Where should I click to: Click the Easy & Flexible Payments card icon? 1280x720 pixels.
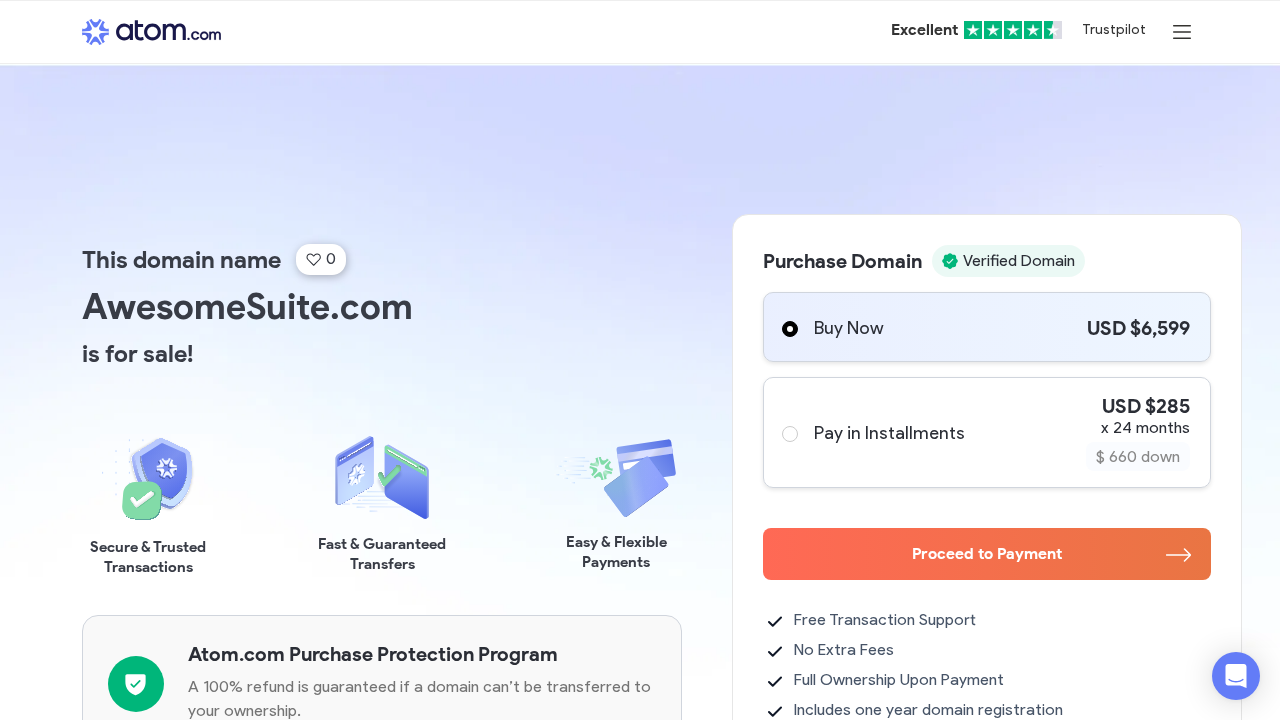[x=617, y=477]
